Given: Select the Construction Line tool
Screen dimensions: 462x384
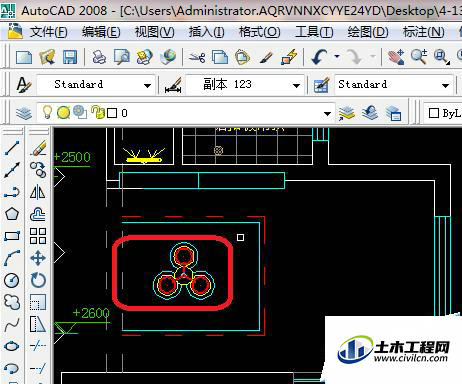Looking at the screenshot, I should [12, 170].
